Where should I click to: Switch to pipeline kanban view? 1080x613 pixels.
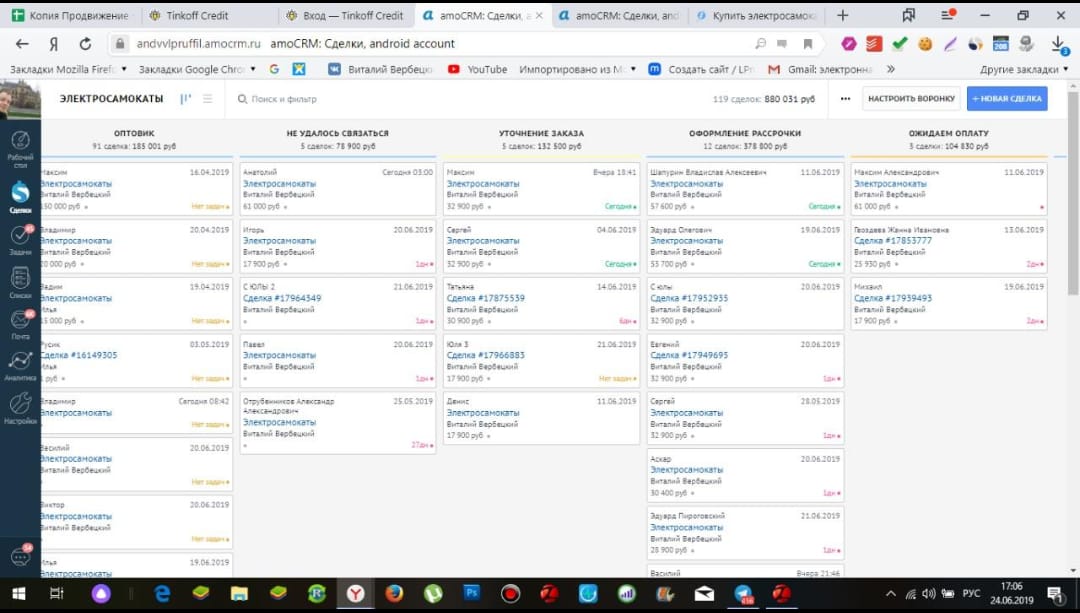pyautogui.click(x=185, y=99)
